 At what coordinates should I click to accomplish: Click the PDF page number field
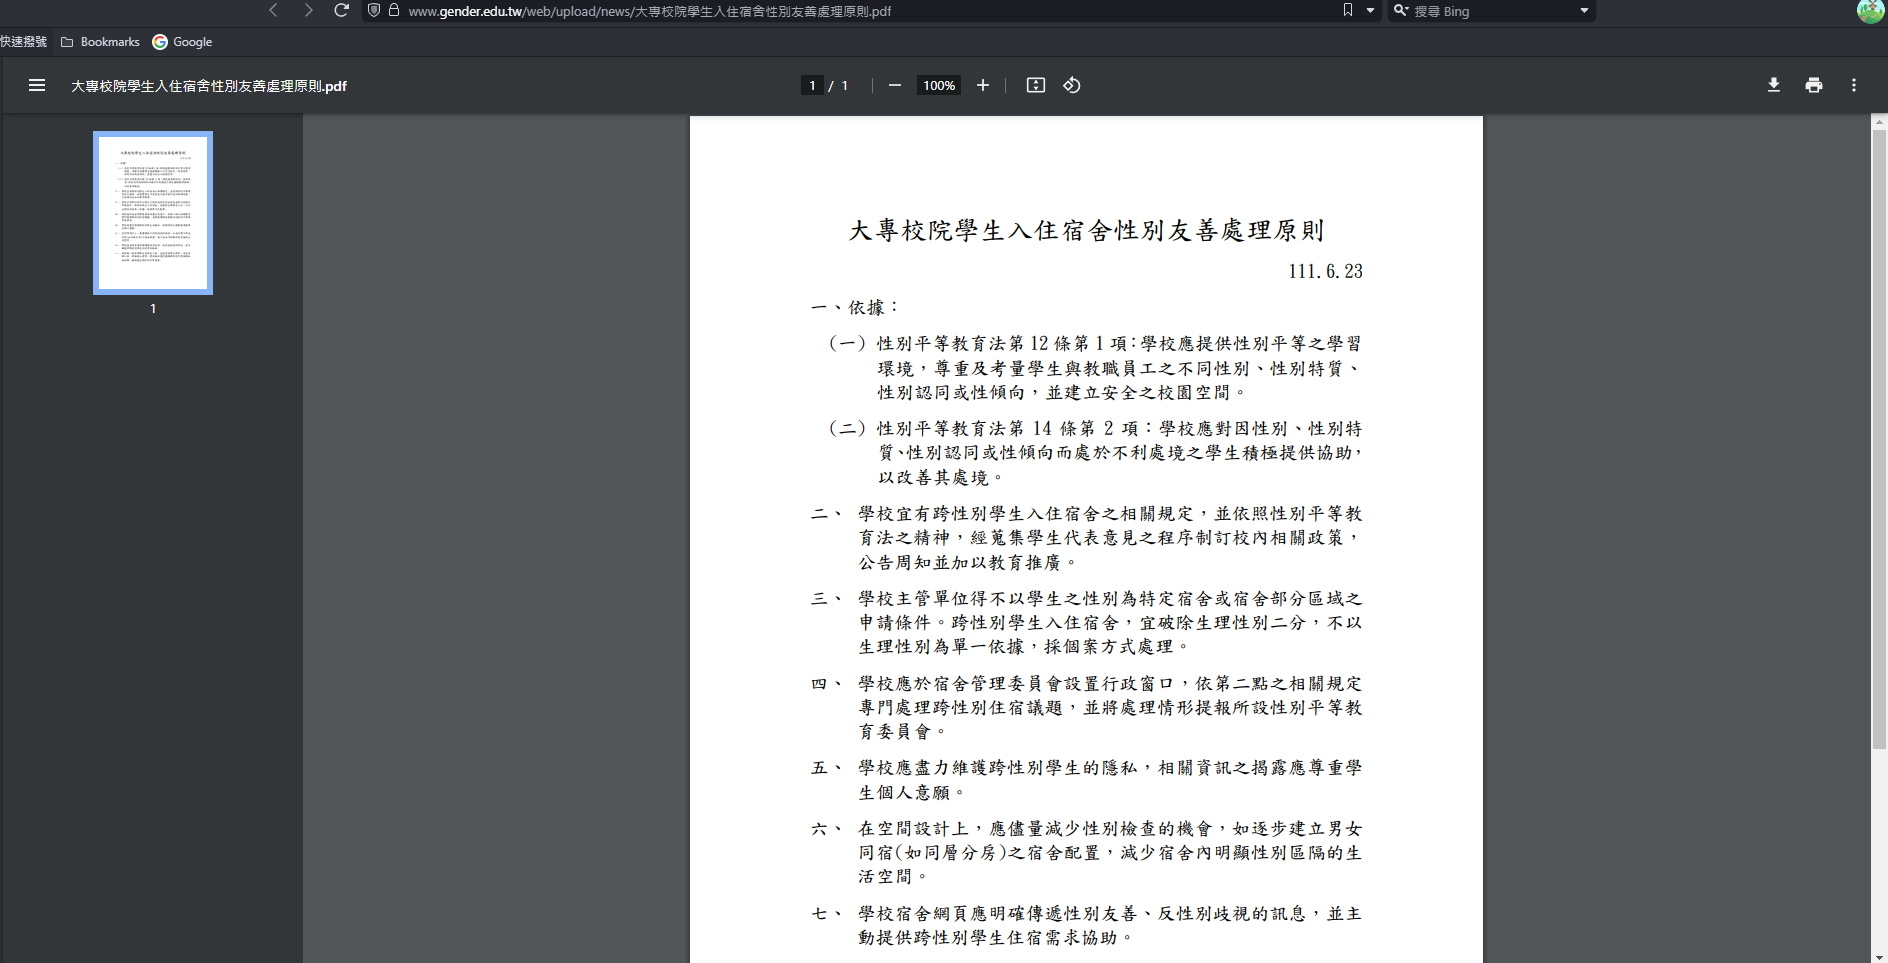pyautogui.click(x=812, y=85)
